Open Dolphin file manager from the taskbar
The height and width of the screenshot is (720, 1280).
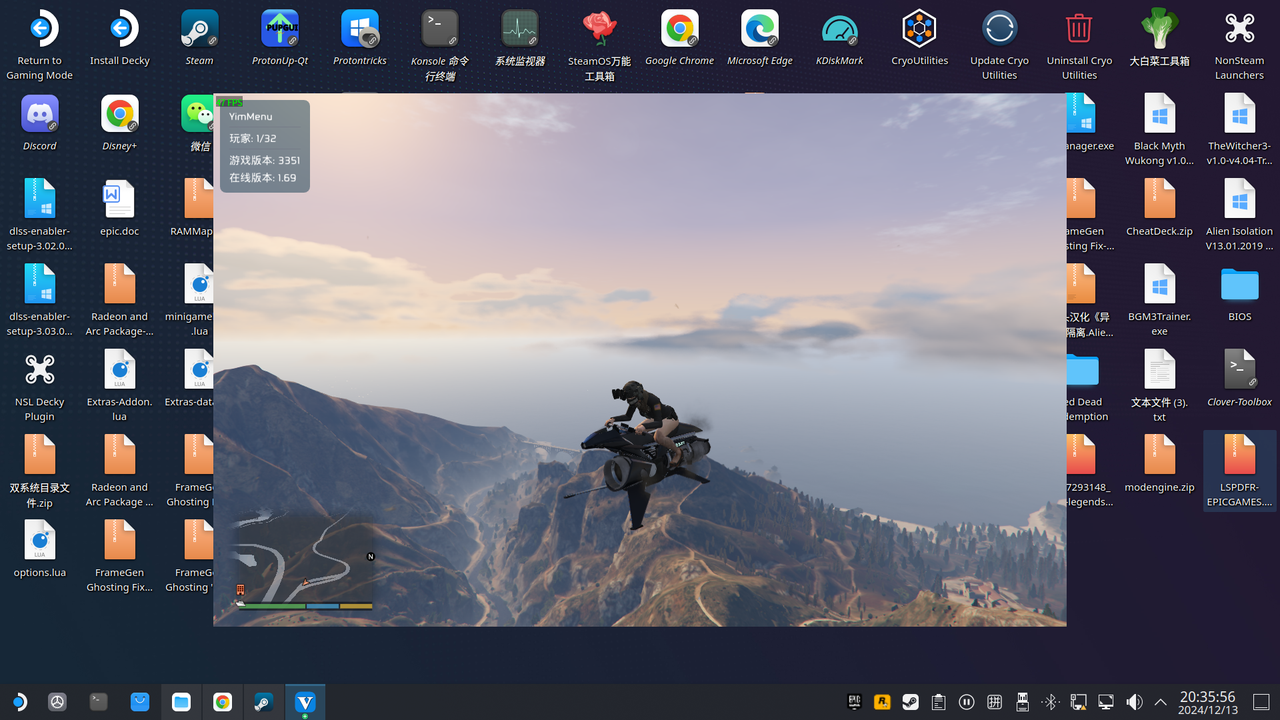(181, 702)
